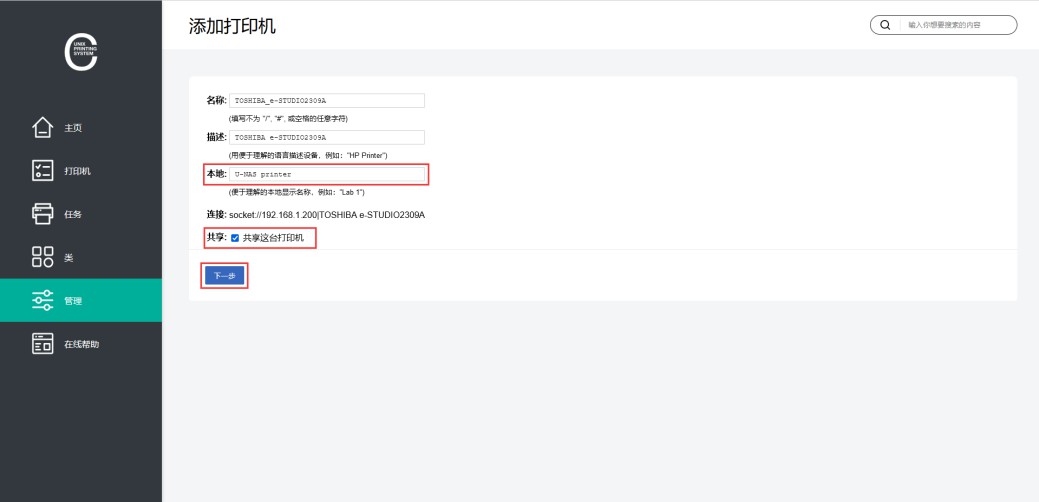
Task: Open the 在线帮助 sidebar label
Action: pyautogui.click(x=82, y=344)
